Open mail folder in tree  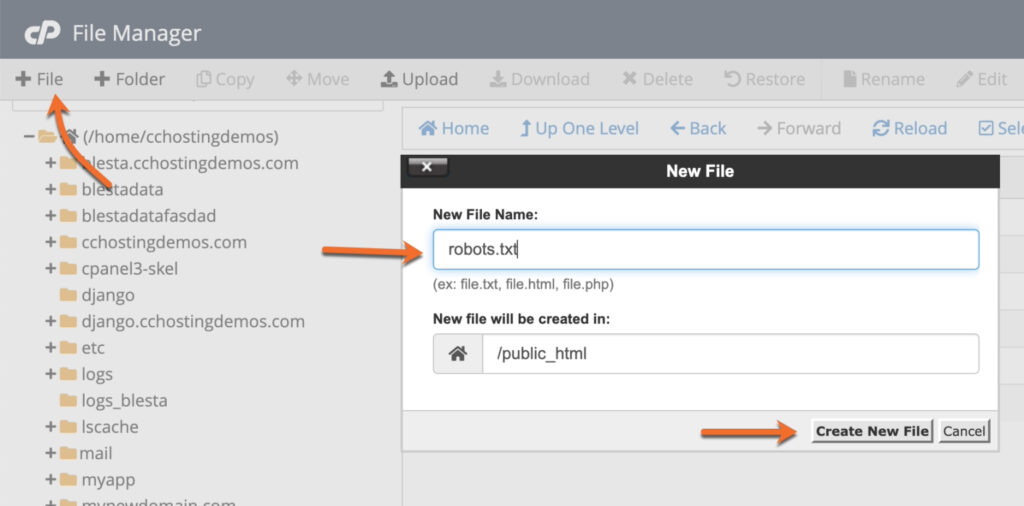(96, 453)
